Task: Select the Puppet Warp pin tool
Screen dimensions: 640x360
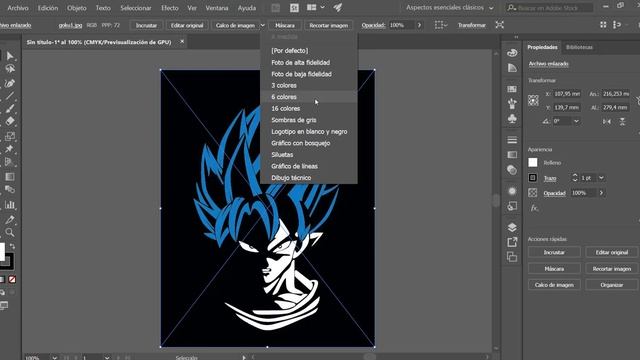Action: (x=10, y=149)
